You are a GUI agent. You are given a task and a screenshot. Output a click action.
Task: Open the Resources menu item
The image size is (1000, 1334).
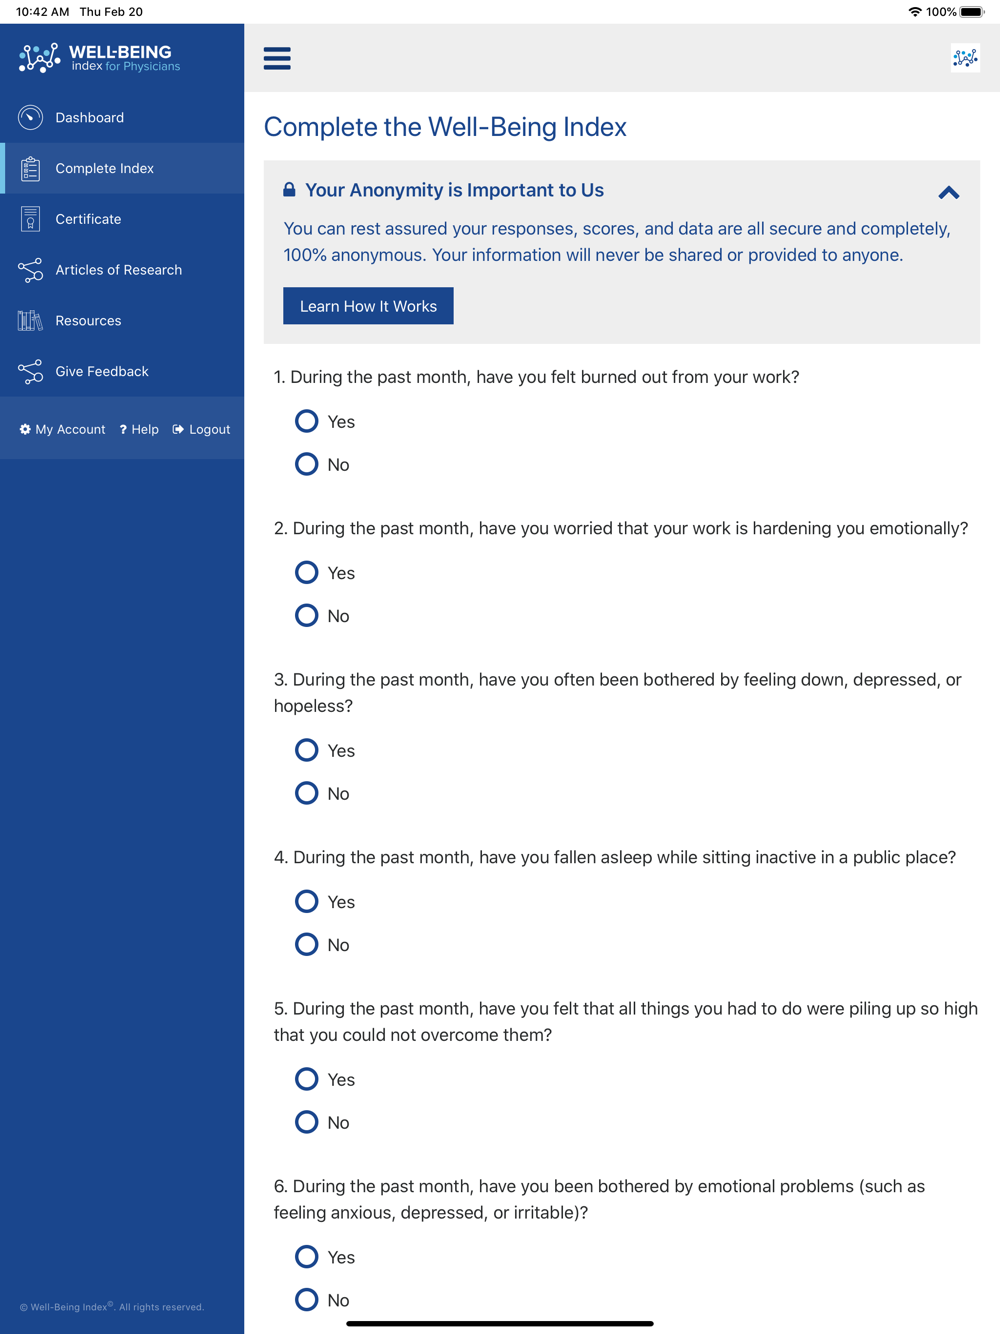122,320
